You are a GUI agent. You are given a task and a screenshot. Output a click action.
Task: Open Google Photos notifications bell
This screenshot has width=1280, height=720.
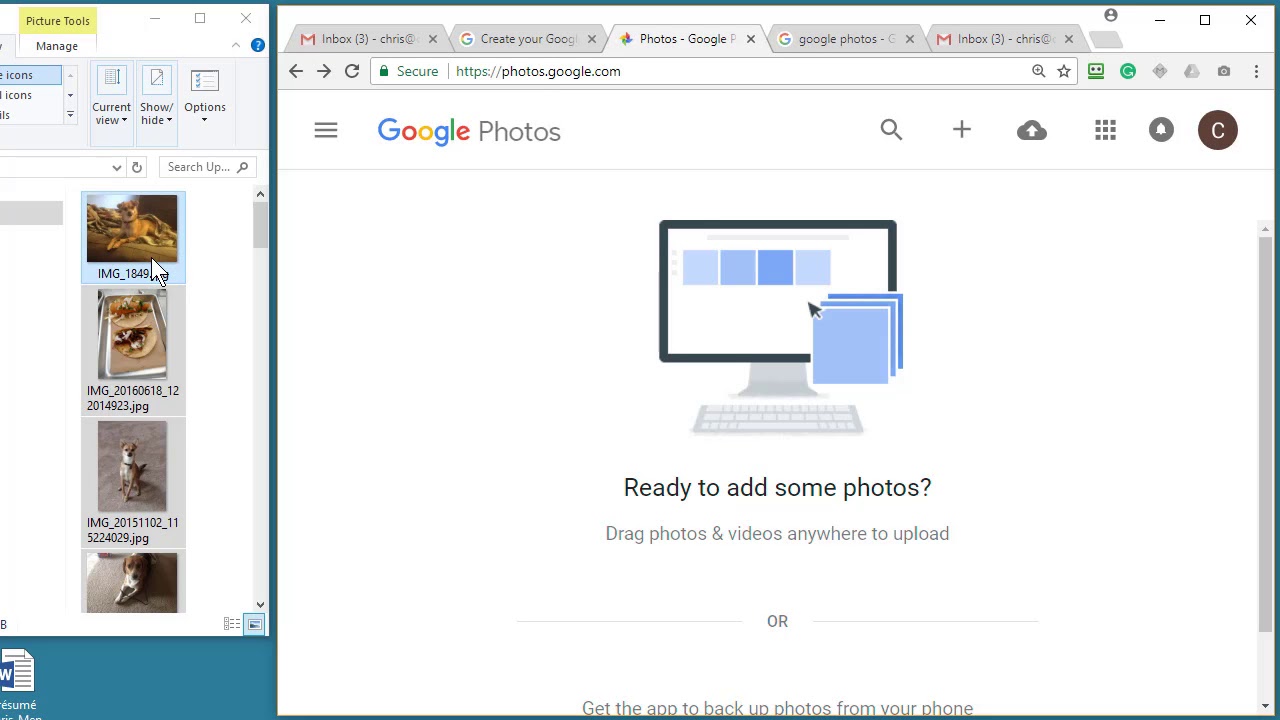pos(1161,130)
